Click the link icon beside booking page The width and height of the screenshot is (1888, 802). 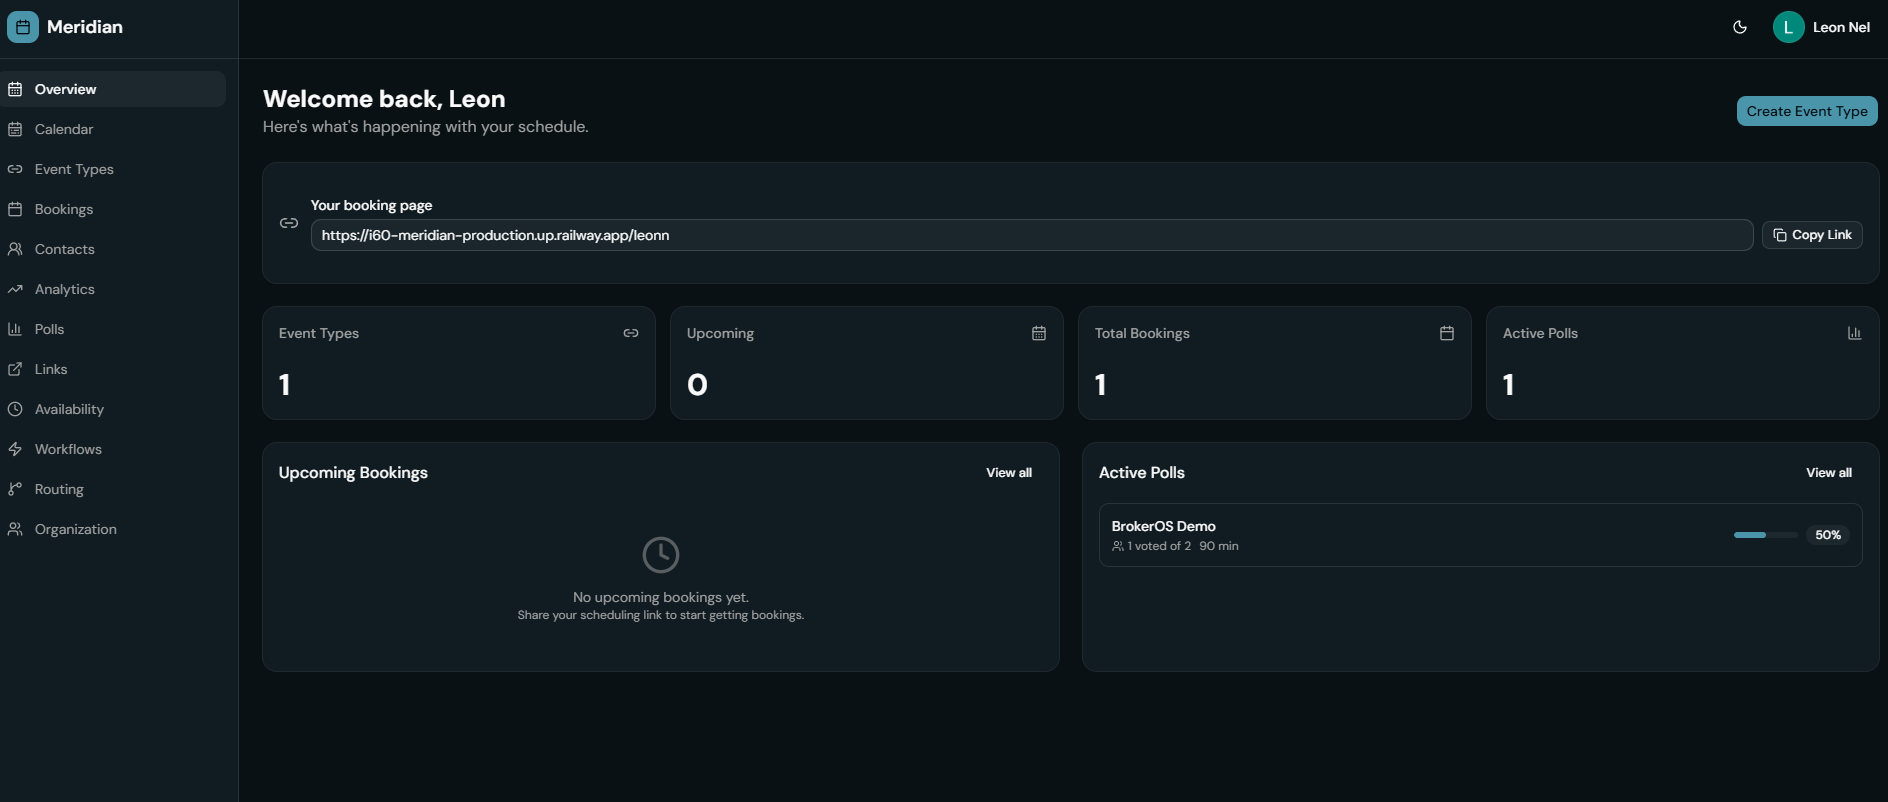pos(289,223)
